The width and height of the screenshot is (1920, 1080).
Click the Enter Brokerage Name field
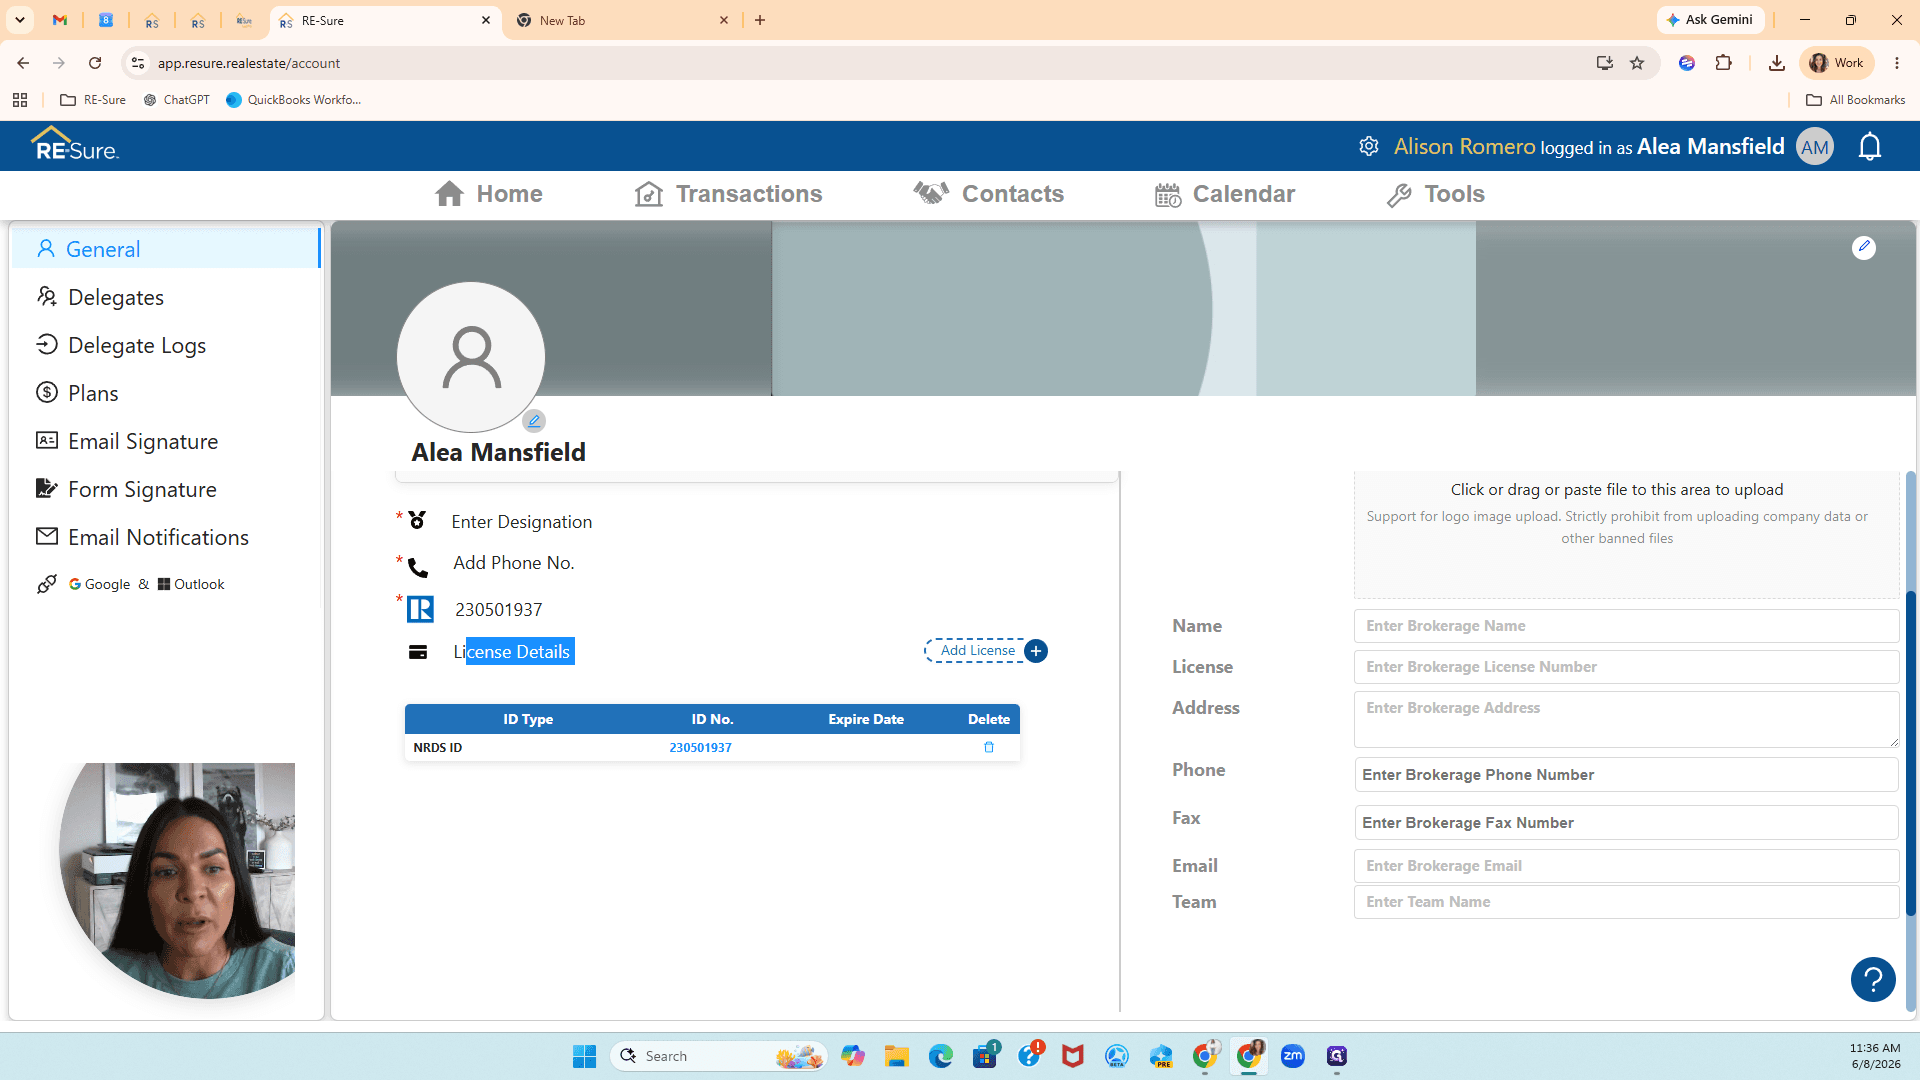(1626, 626)
